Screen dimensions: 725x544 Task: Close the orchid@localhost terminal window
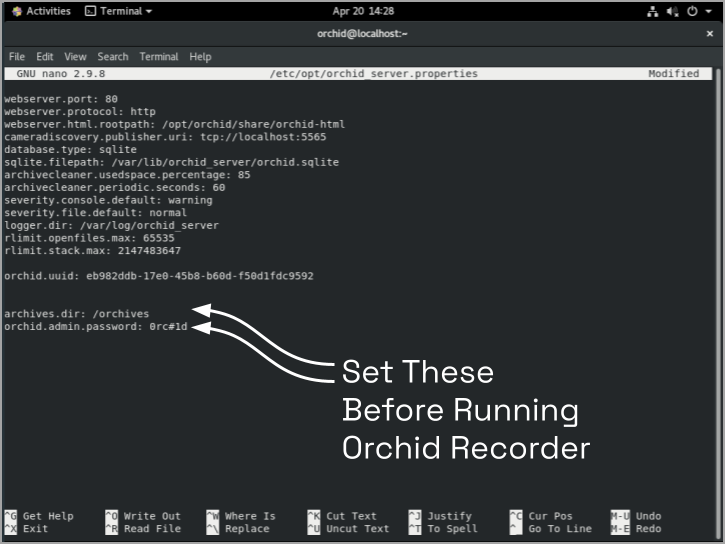(710, 33)
